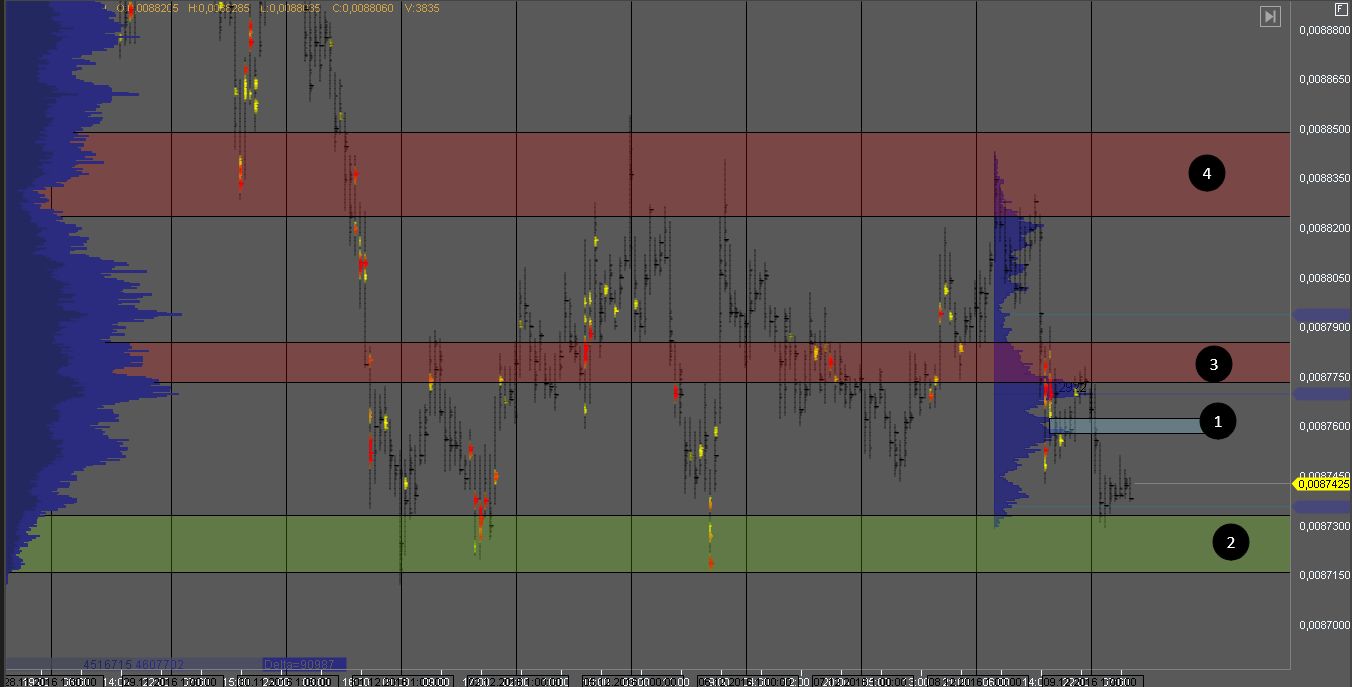Click the 4516715 4607702 volume totals bar
The height and width of the screenshot is (687, 1352).
(133, 663)
